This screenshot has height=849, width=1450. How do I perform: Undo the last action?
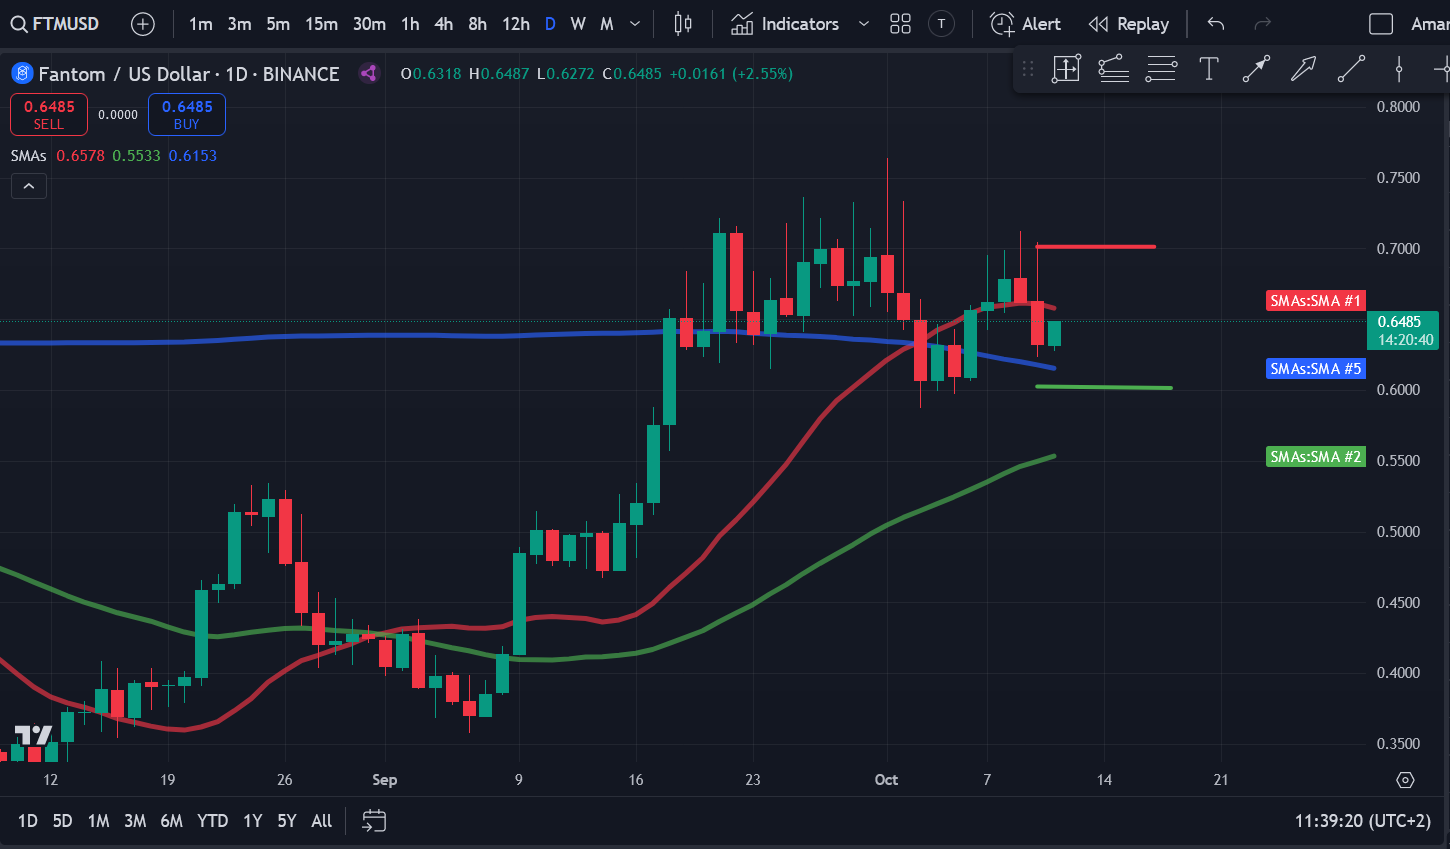pyautogui.click(x=1216, y=24)
